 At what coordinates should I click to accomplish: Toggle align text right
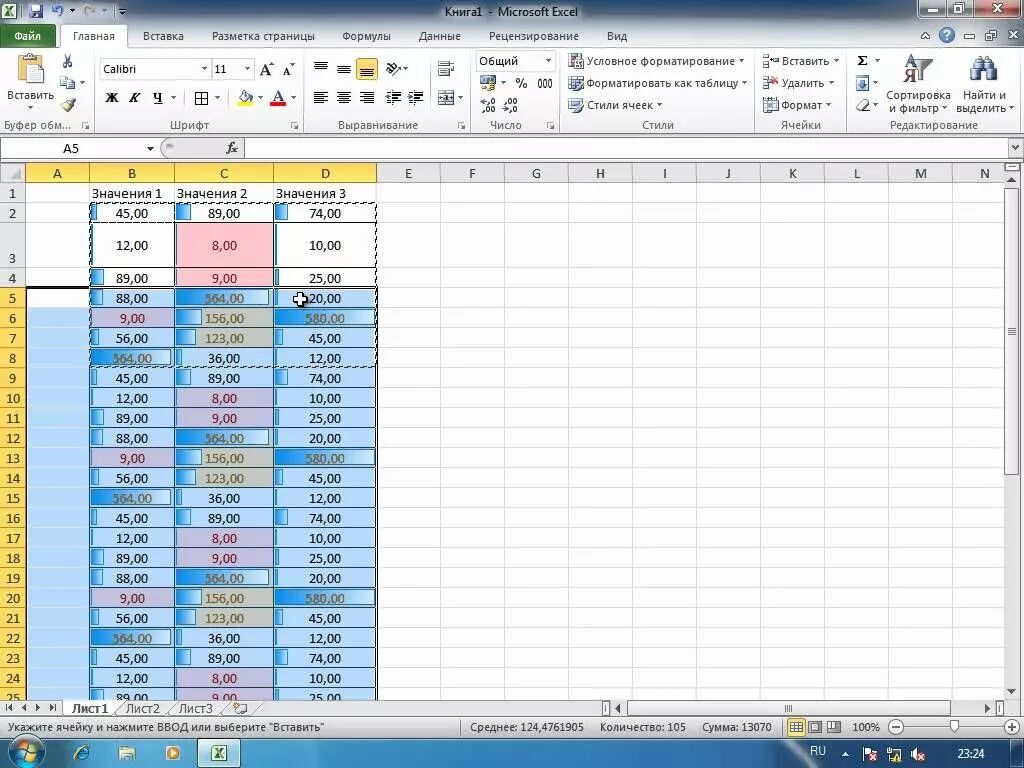tap(366, 98)
